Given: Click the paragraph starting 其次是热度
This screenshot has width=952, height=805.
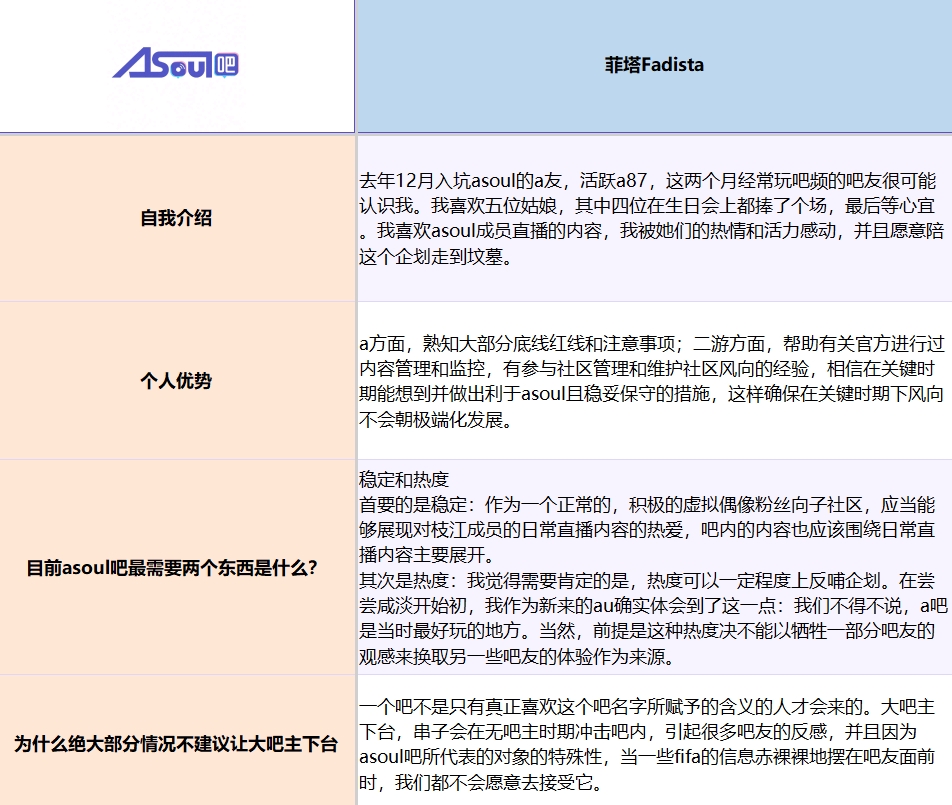Looking at the screenshot, I should click(653, 619).
